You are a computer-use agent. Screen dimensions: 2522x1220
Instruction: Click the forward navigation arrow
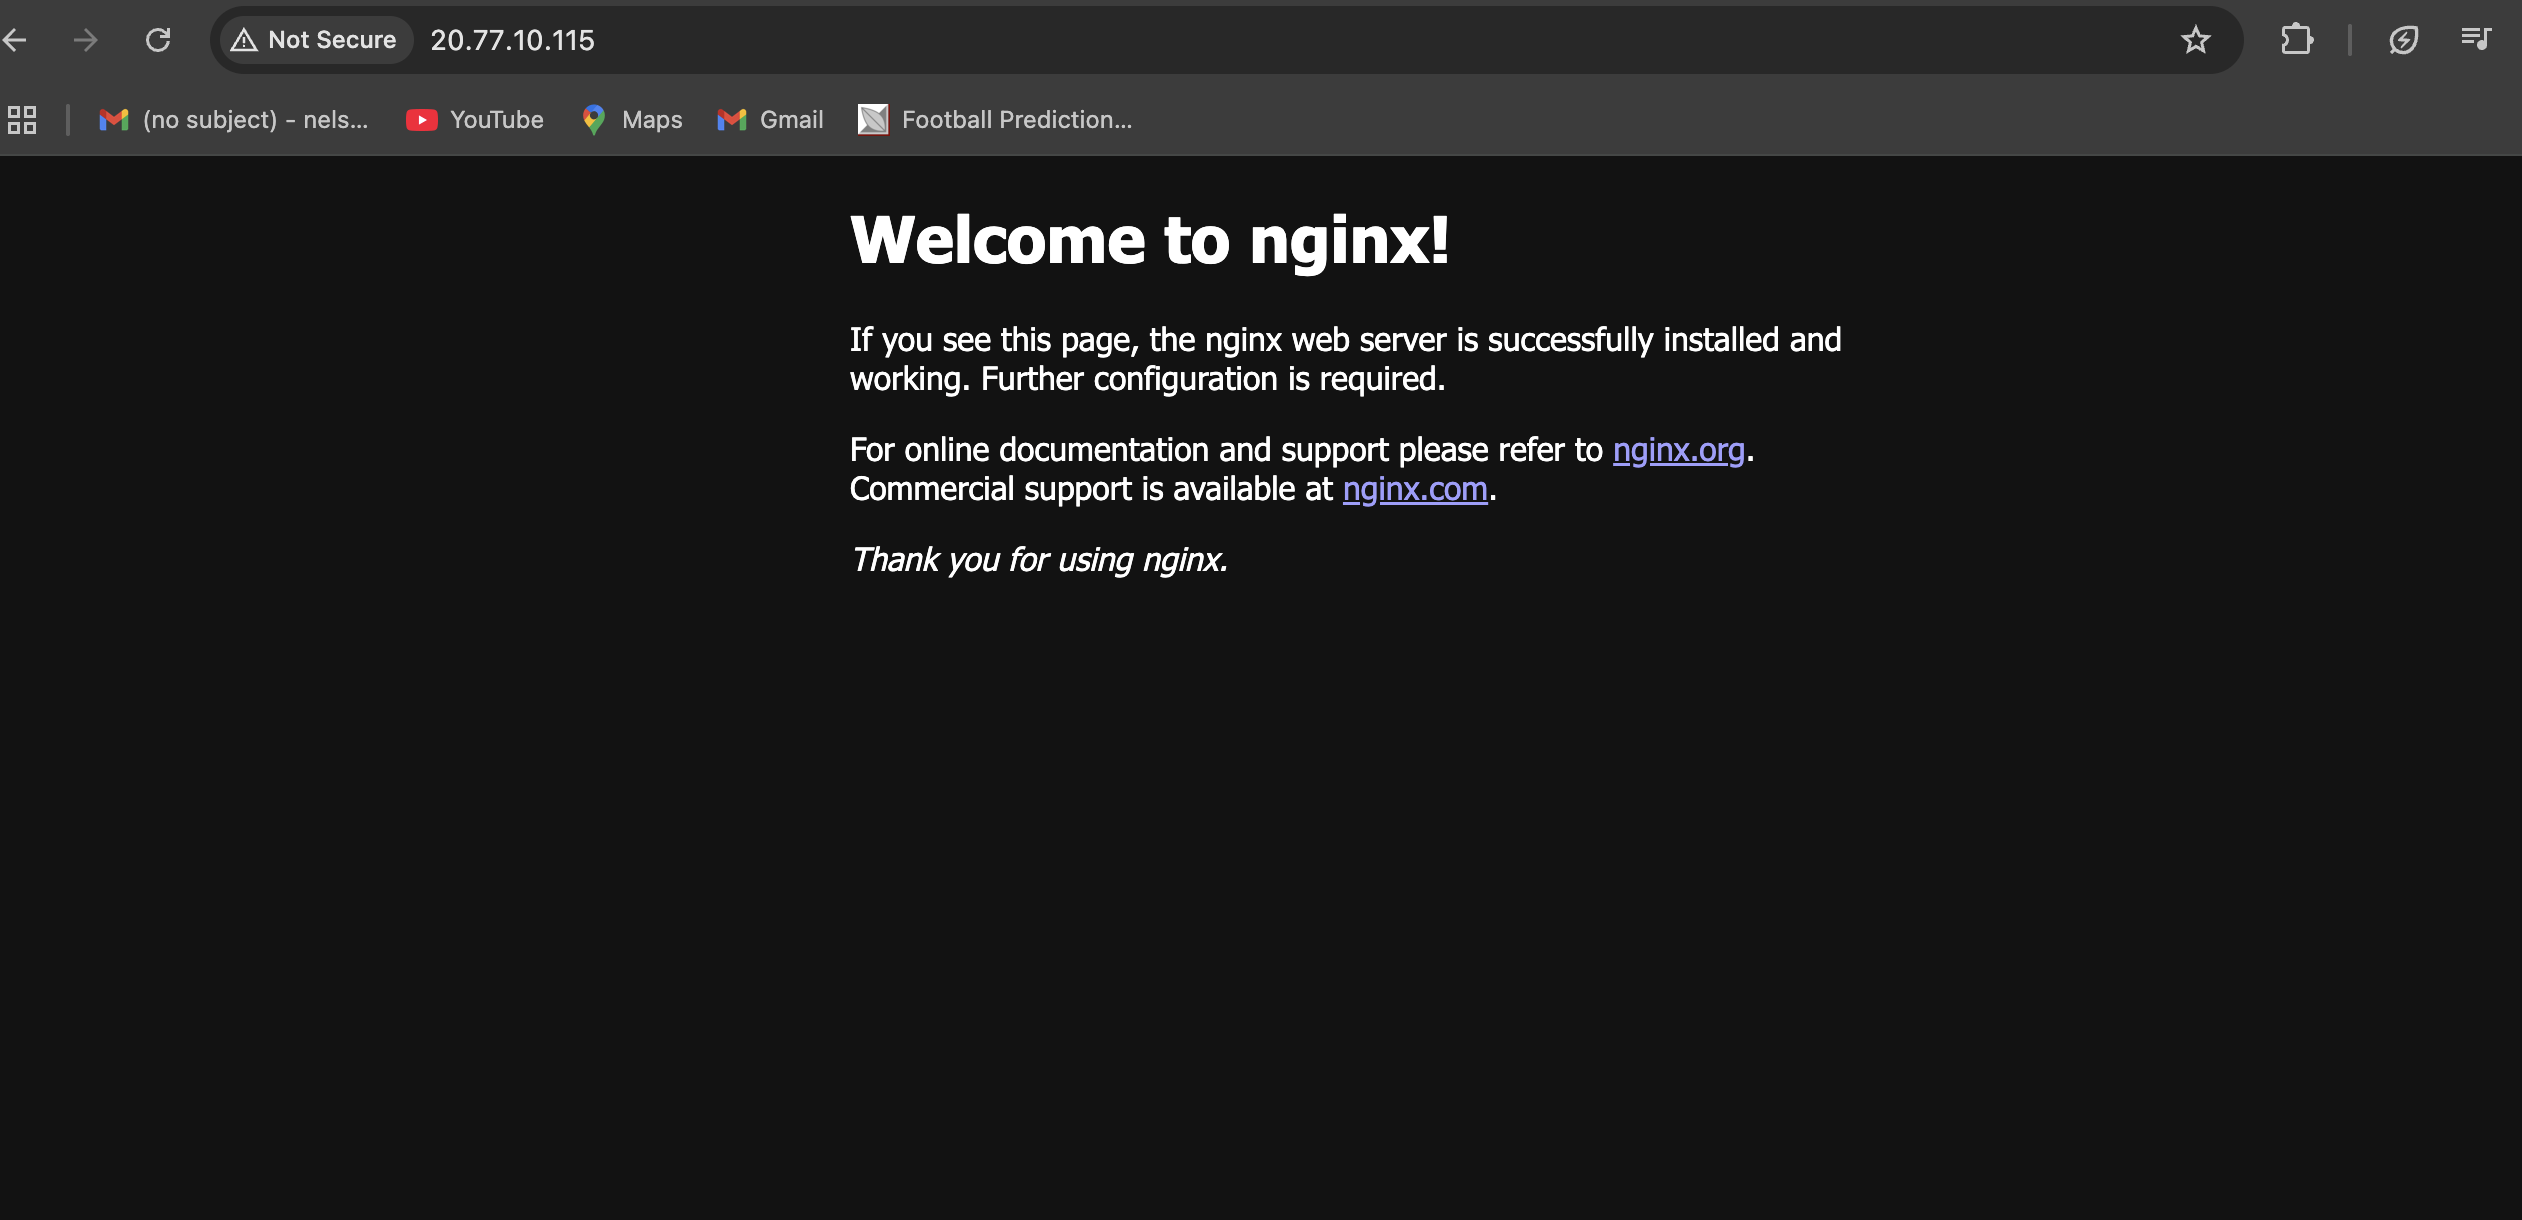86,40
